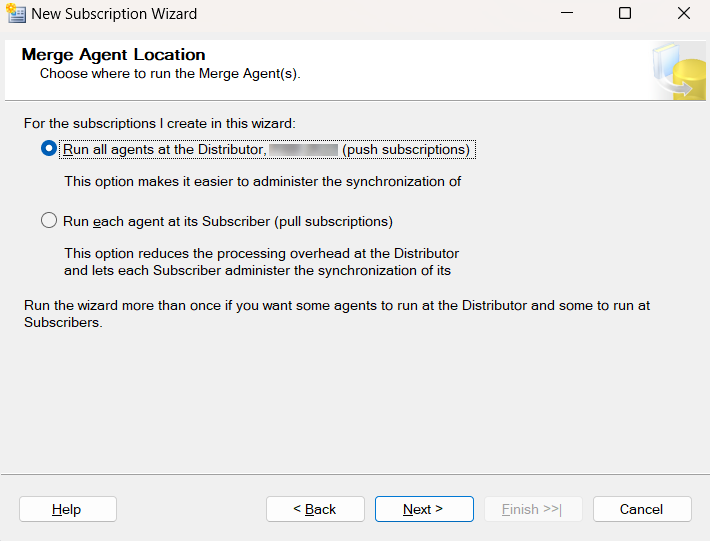Close the New Subscription Wizard window
Image resolution: width=710 pixels, height=541 pixels.
(x=684, y=14)
